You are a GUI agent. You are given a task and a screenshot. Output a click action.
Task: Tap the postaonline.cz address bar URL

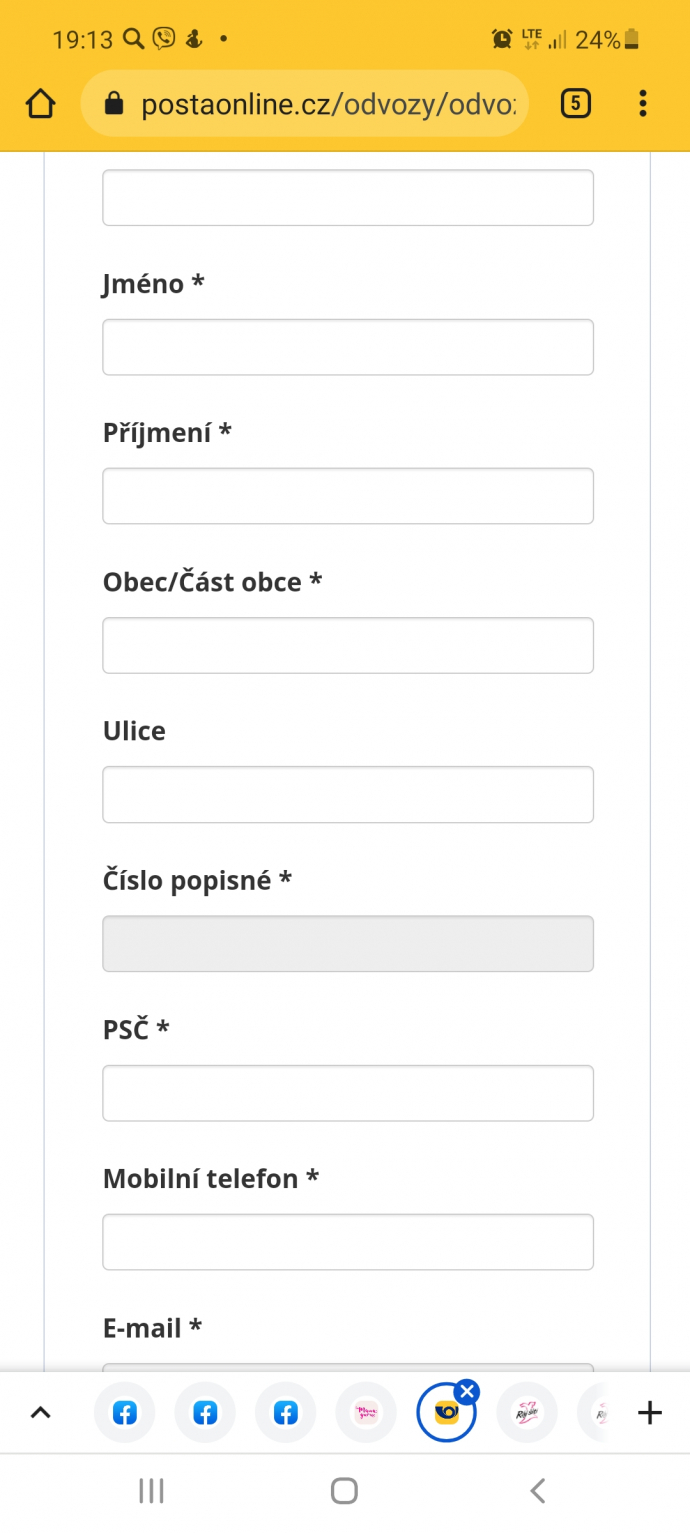[329, 104]
